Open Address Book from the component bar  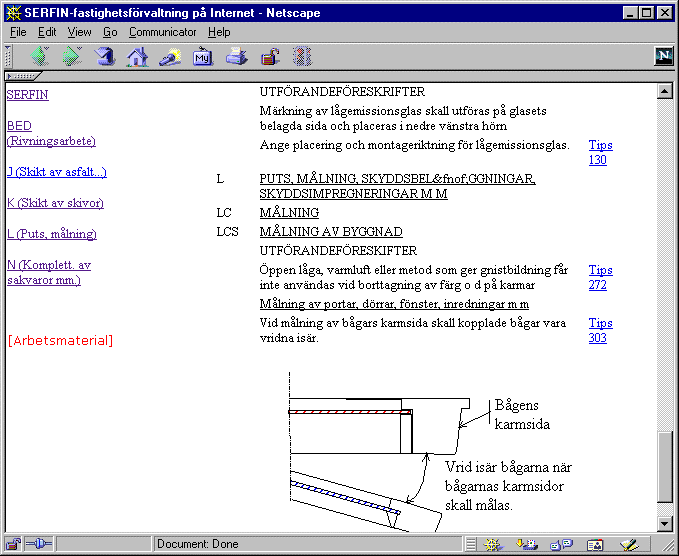click(595, 544)
